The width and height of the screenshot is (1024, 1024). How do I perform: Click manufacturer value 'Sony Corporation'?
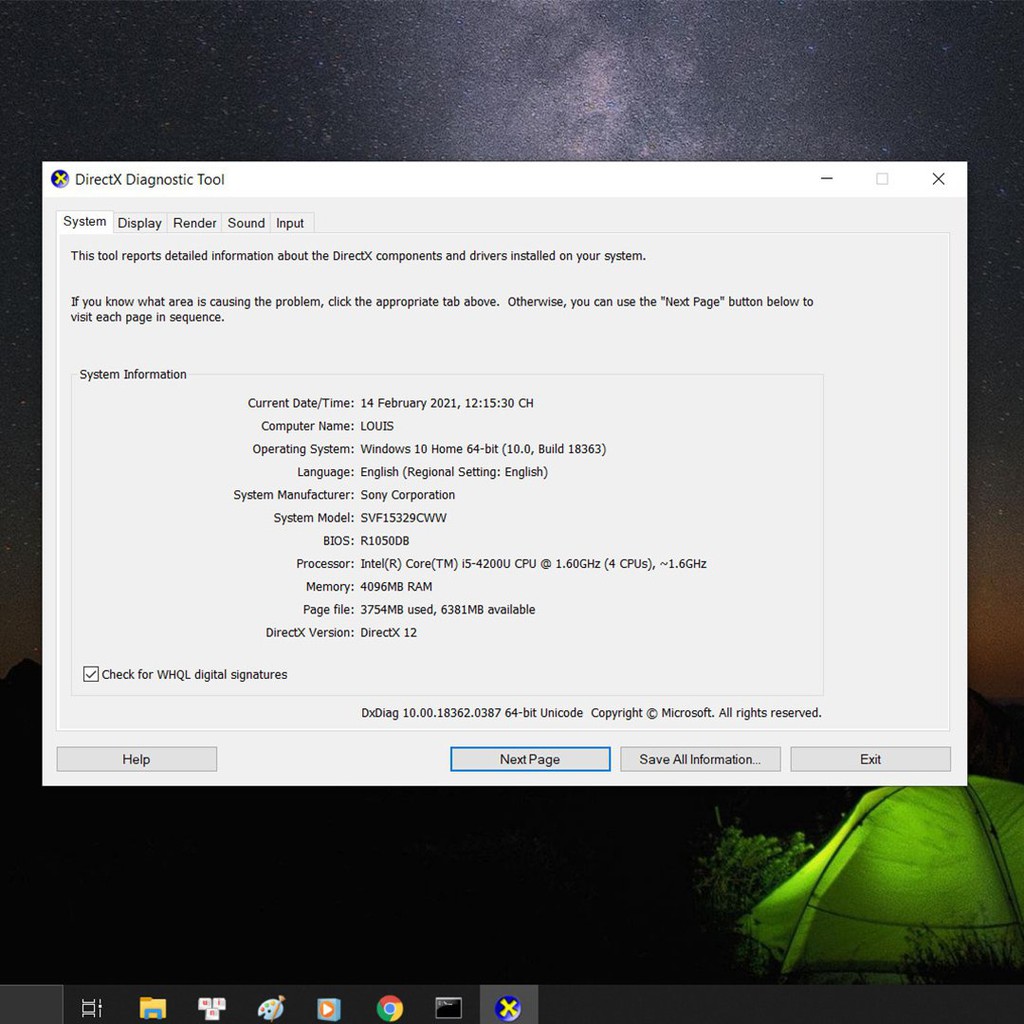point(408,494)
